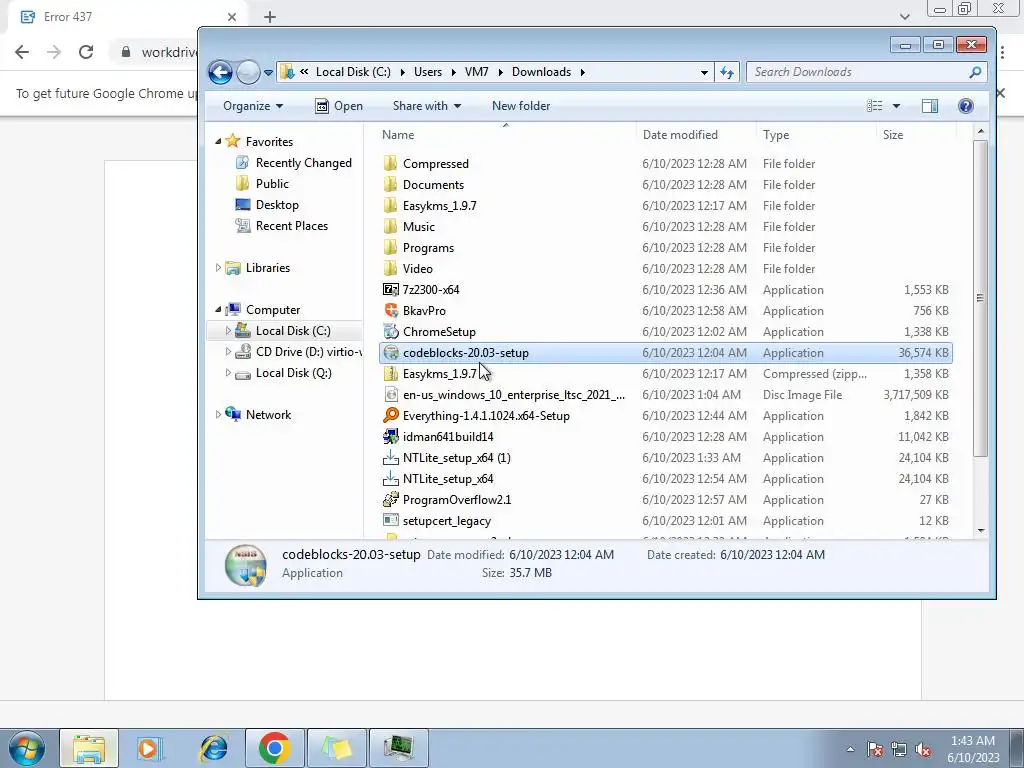Click VM7 in the address breadcrumb
The image size is (1024, 768).
click(x=476, y=72)
